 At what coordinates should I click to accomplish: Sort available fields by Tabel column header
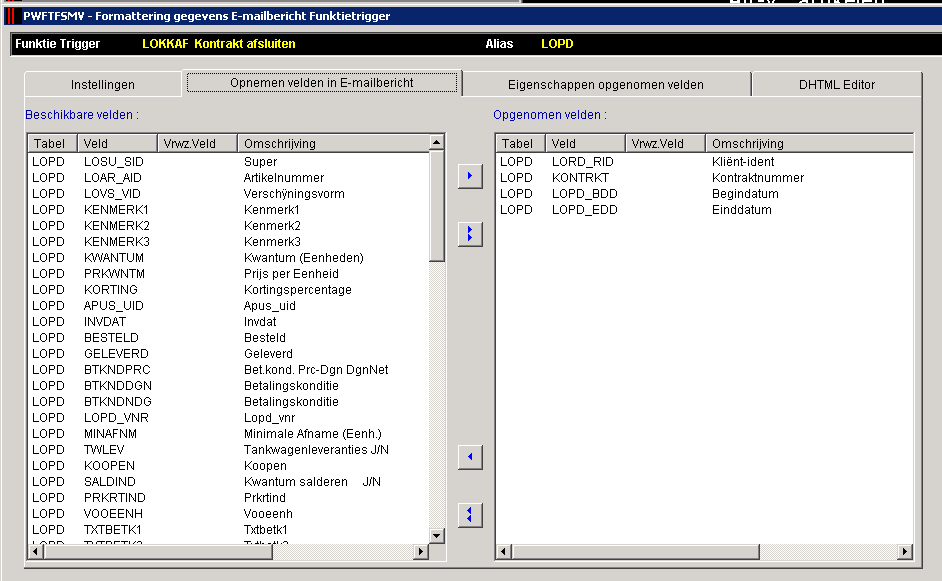coord(52,144)
